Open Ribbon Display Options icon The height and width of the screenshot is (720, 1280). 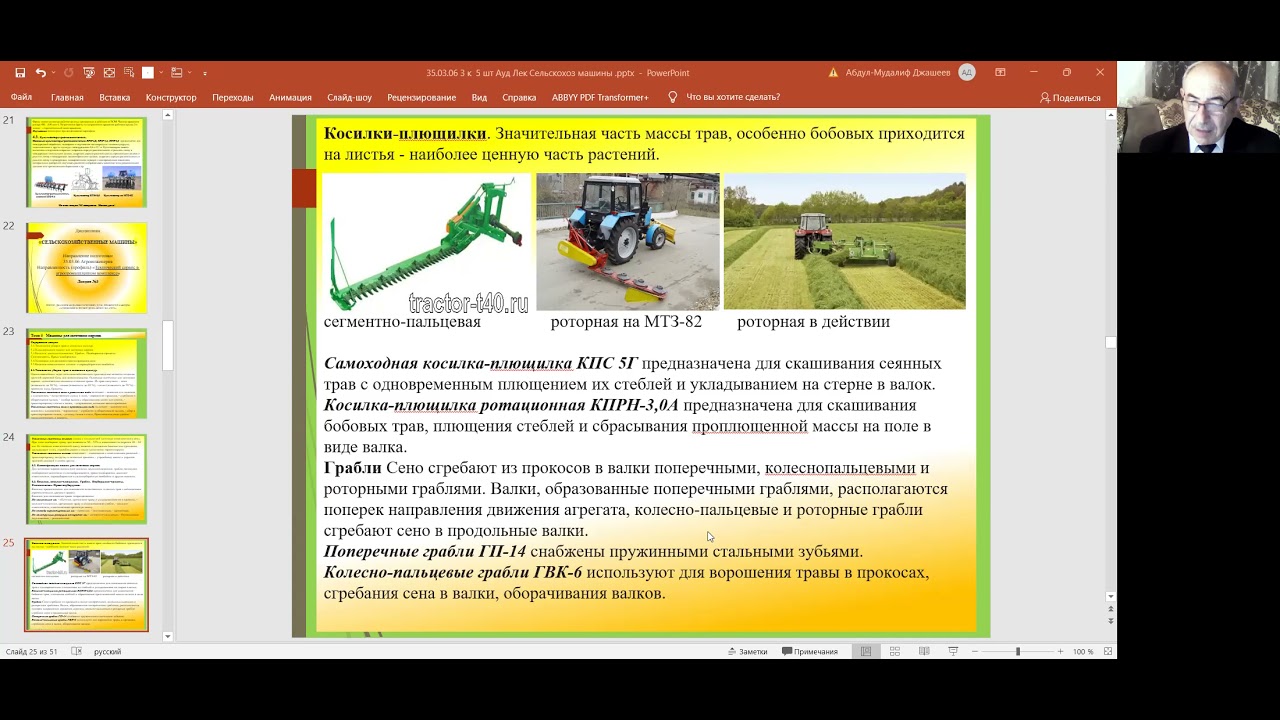1000,73
